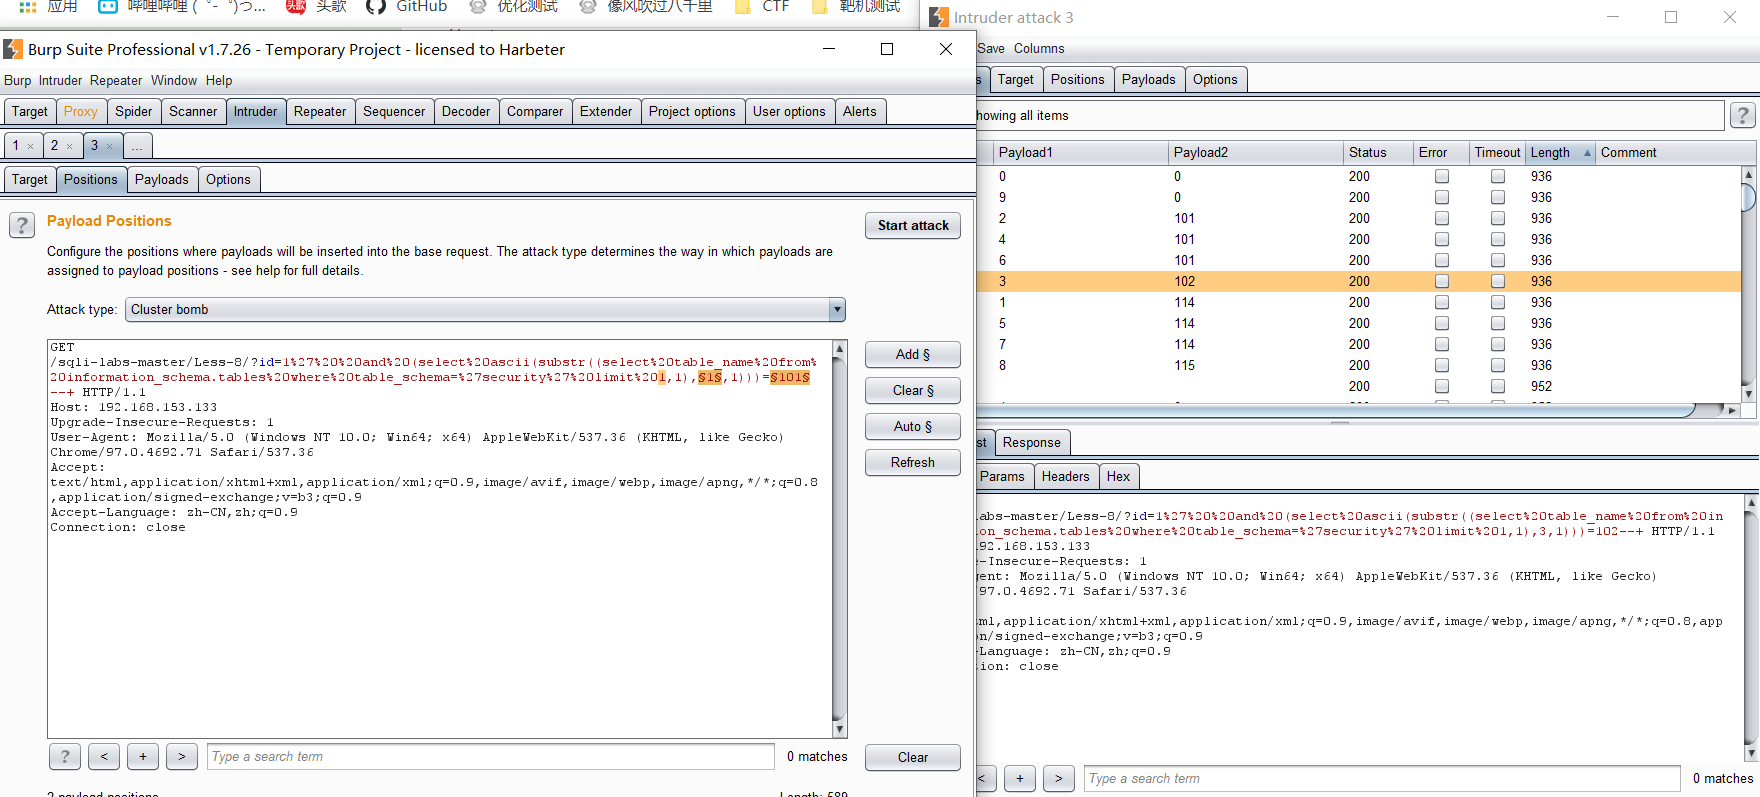Viewport: 1760px width, 797px height.
Task: Go to previous search match in request editor
Action: click(104, 757)
